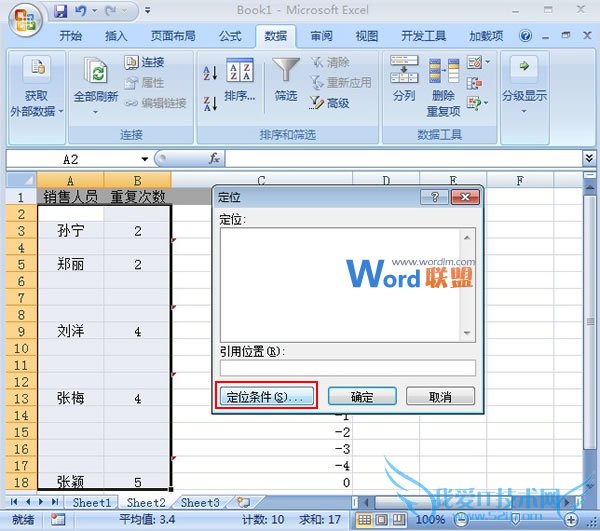The image size is (600, 531).
Task: Open 高级 advanced filter
Action: pyautogui.click(x=329, y=103)
